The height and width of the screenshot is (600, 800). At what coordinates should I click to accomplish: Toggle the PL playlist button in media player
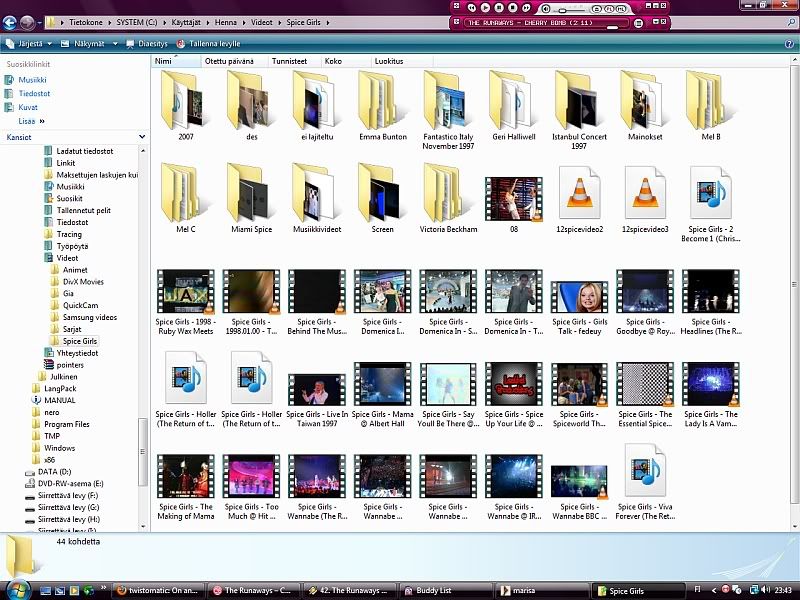pos(609,9)
